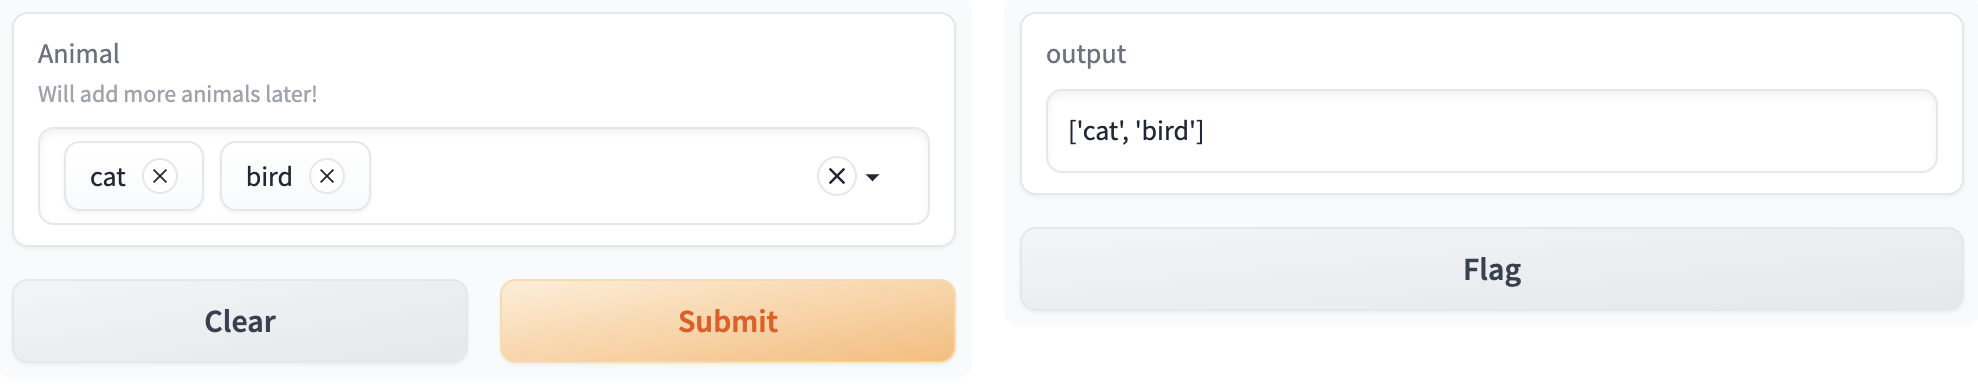Flag the current output
The width and height of the screenshot is (1978, 384).
point(1492,269)
